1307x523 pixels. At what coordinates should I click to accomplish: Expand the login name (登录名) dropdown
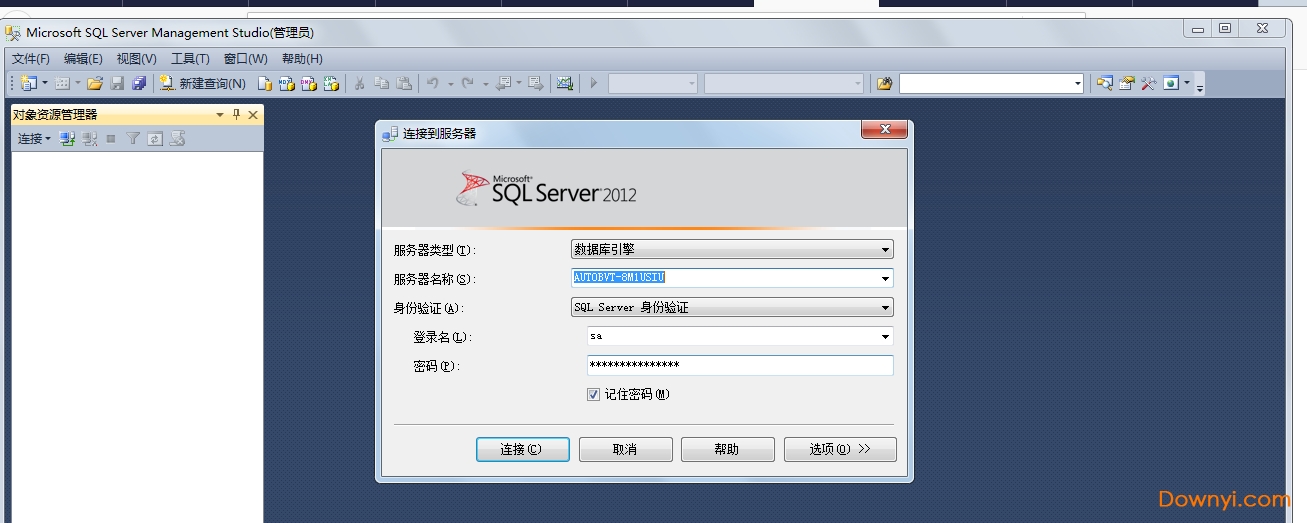(885, 337)
